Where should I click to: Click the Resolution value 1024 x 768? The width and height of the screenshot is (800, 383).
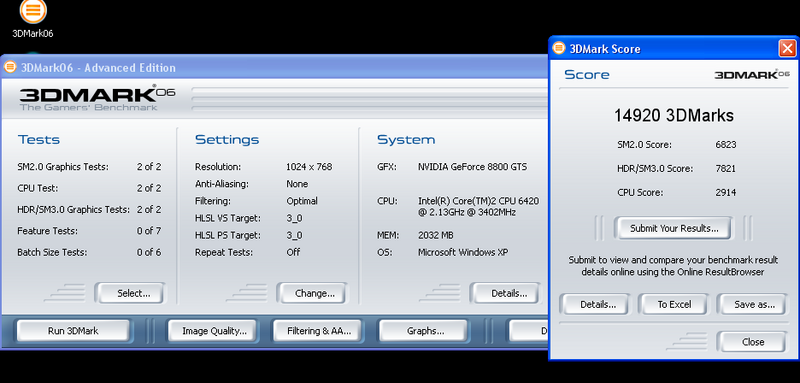click(309, 167)
